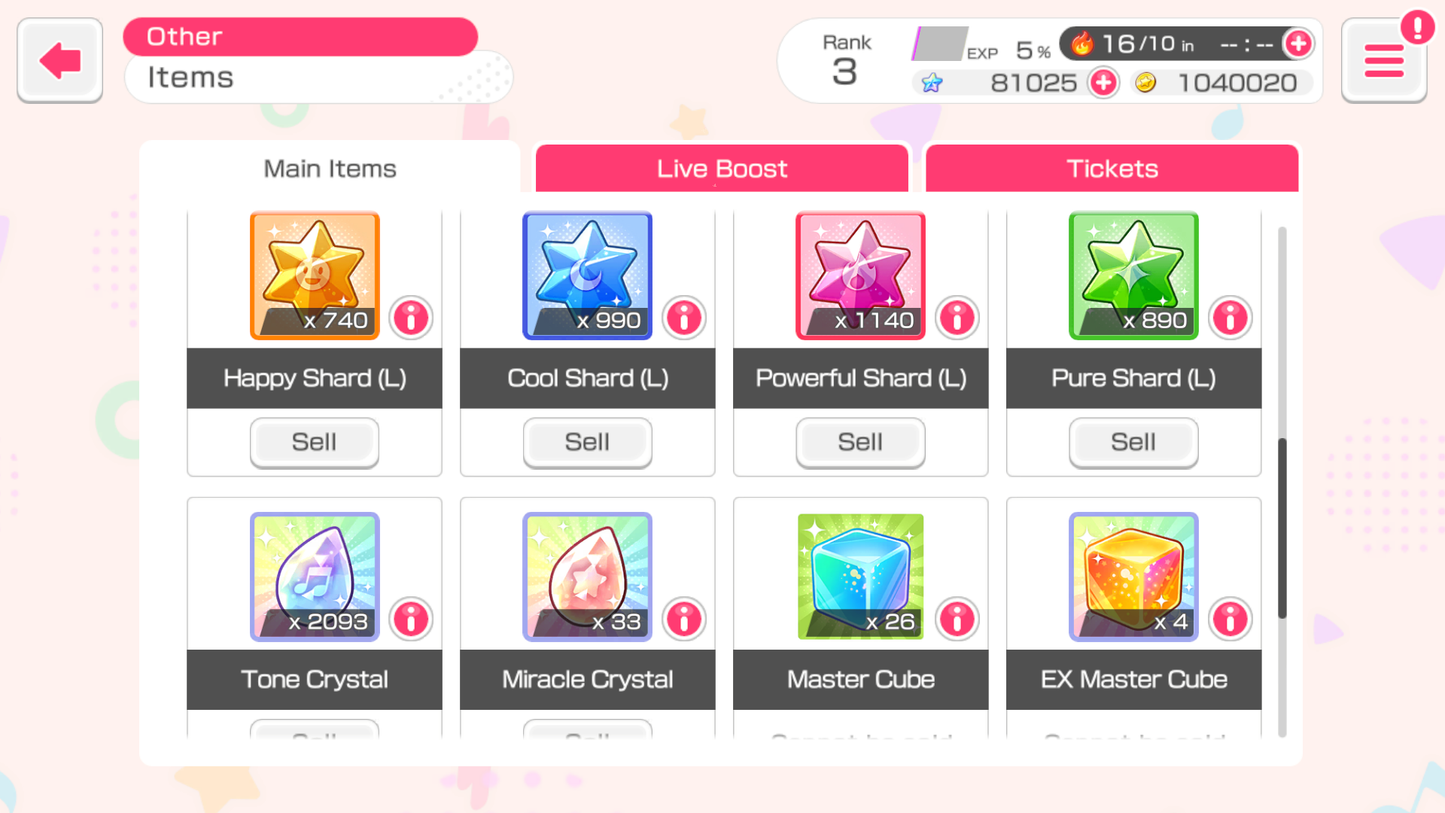This screenshot has height=813, width=1445.
Task: Click the item list scrollbar
Action: point(1282,528)
